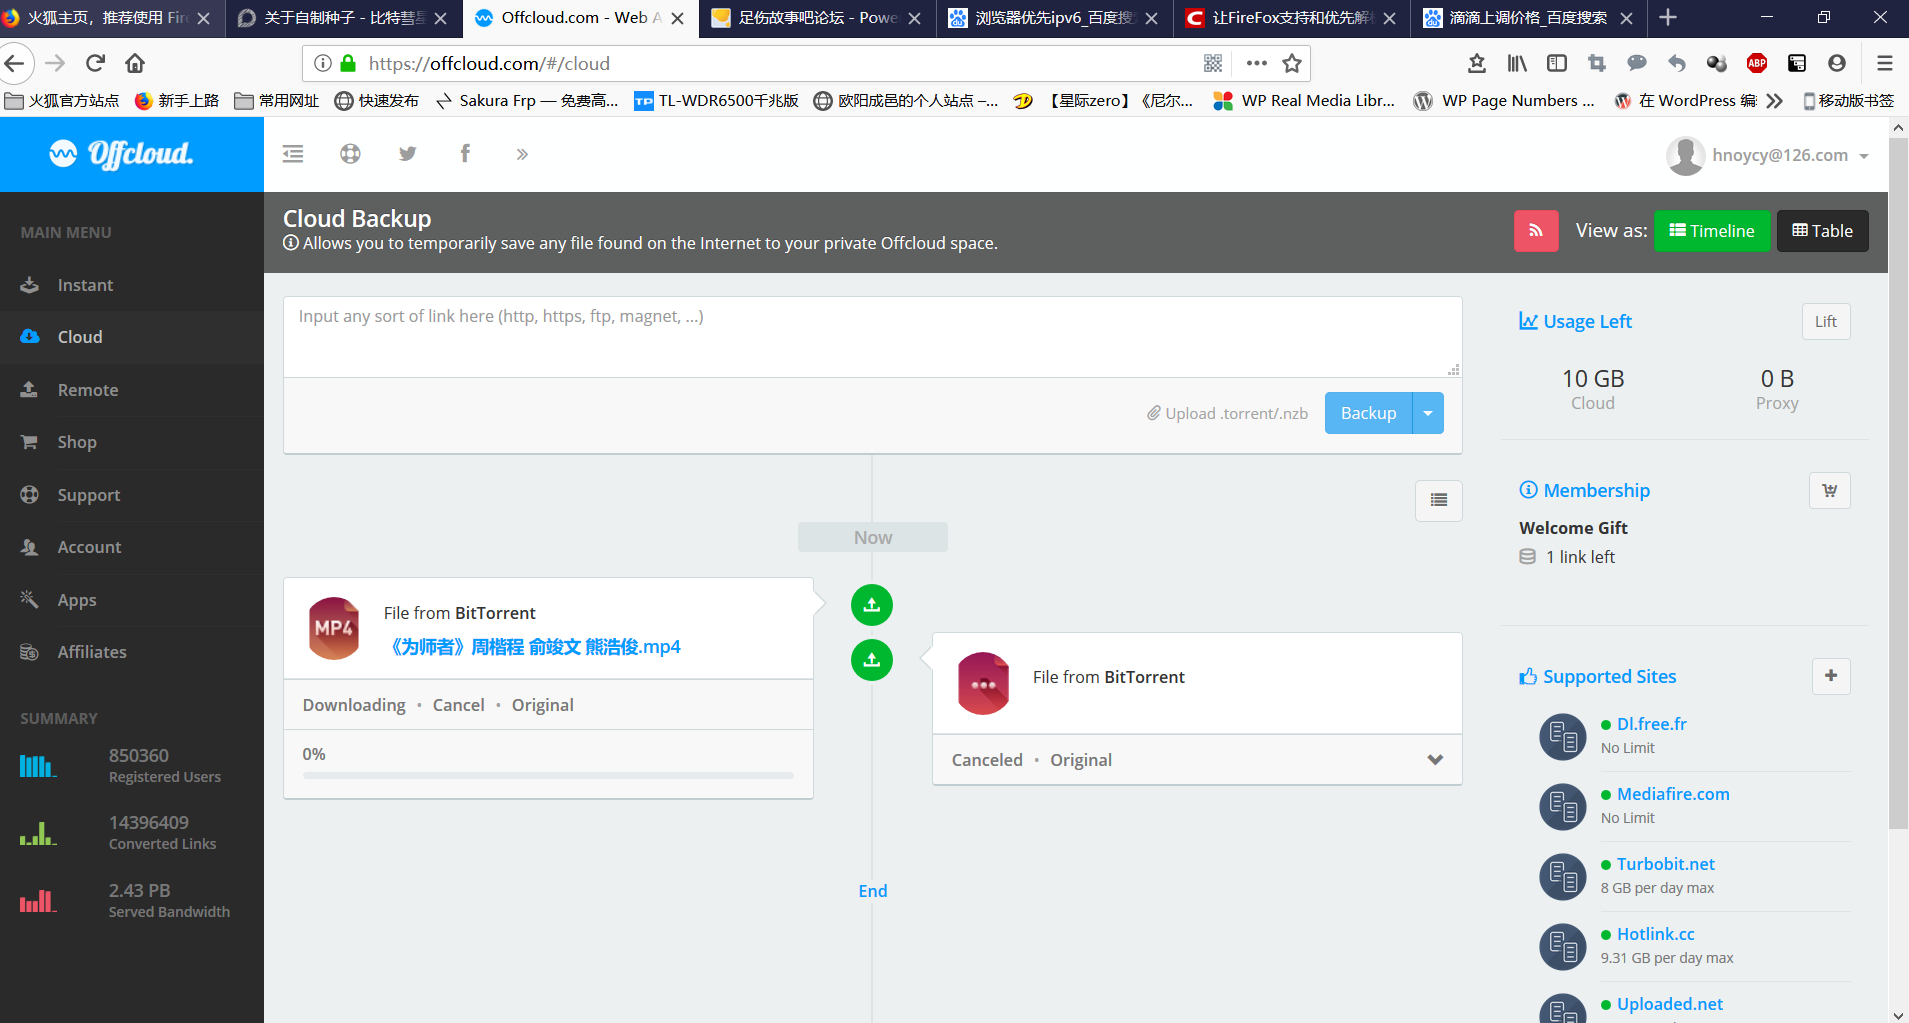Click the Membership shopping cart icon
This screenshot has width=1909, height=1023.
tap(1829, 491)
